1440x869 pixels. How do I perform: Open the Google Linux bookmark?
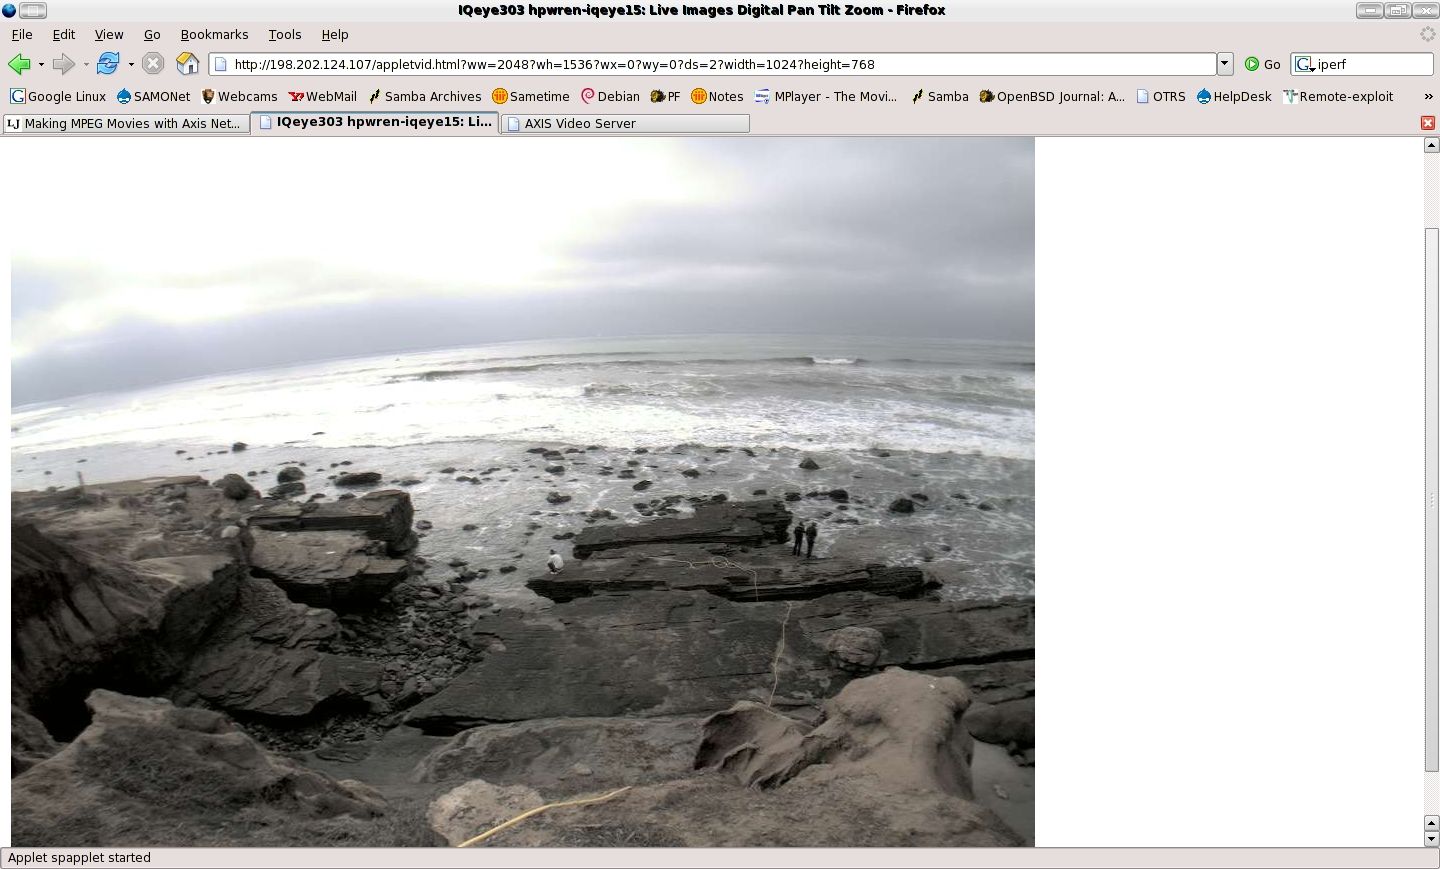58,96
